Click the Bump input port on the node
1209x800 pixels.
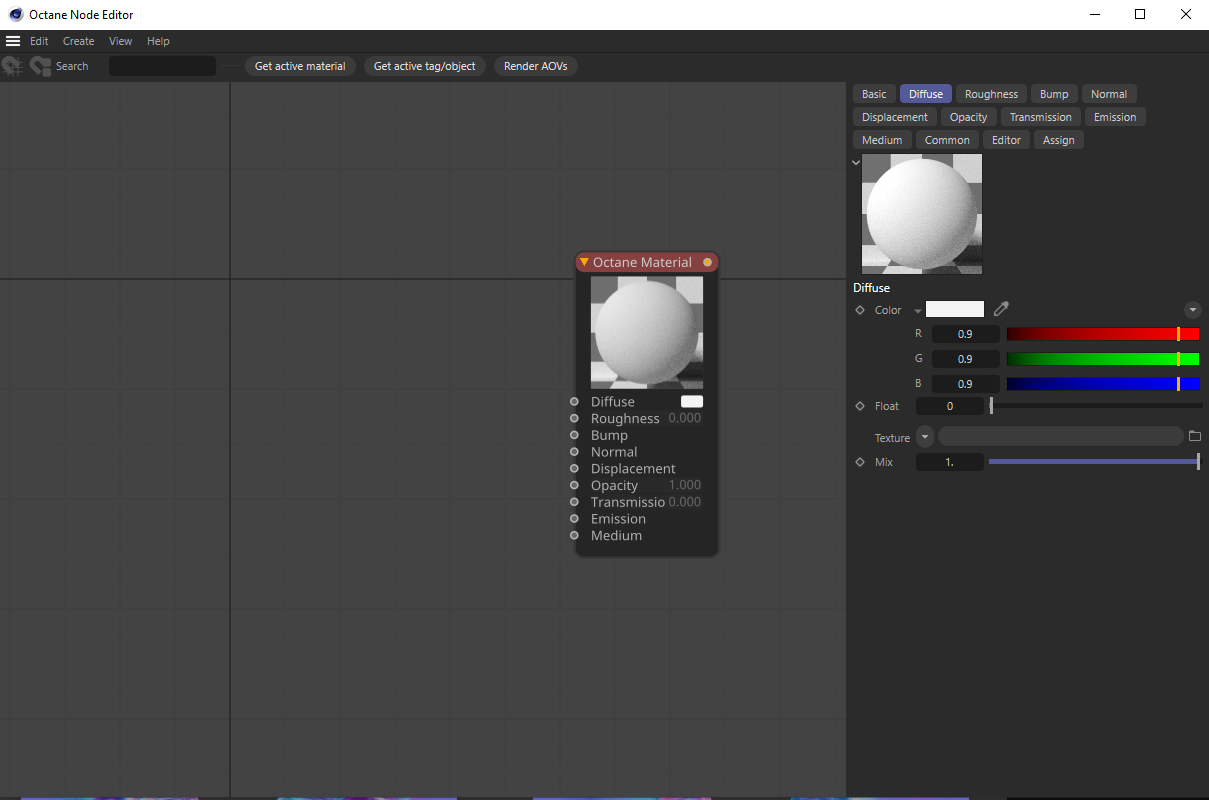[574, 435]
